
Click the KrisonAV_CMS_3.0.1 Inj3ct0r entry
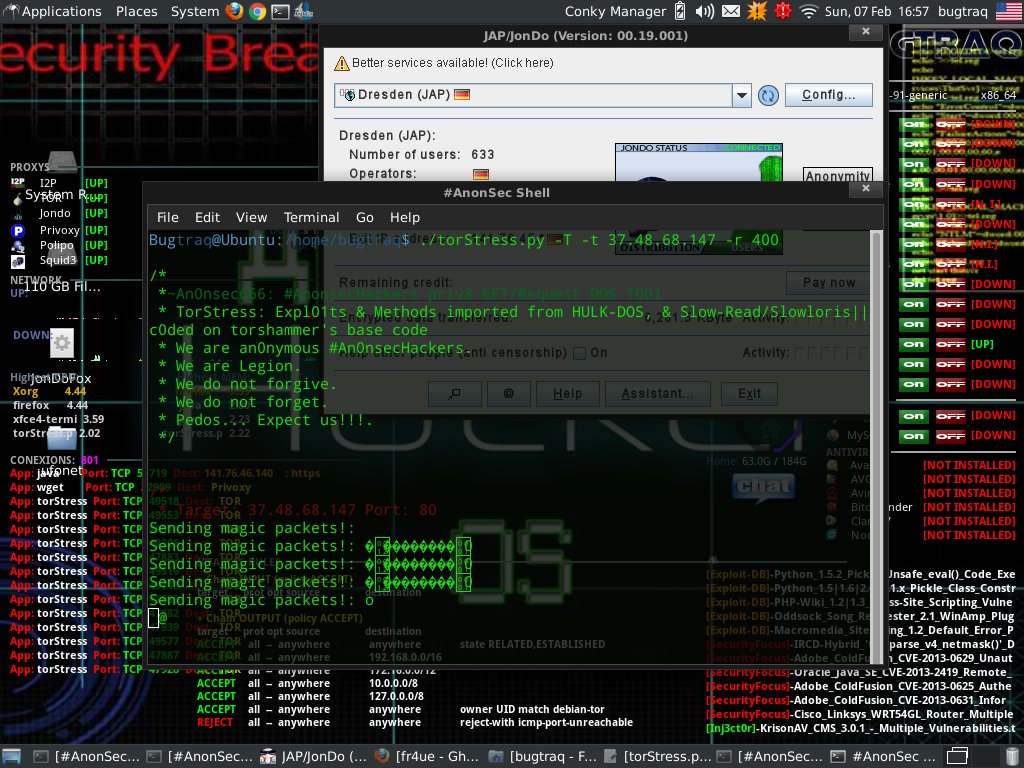[x=861, y=728]
